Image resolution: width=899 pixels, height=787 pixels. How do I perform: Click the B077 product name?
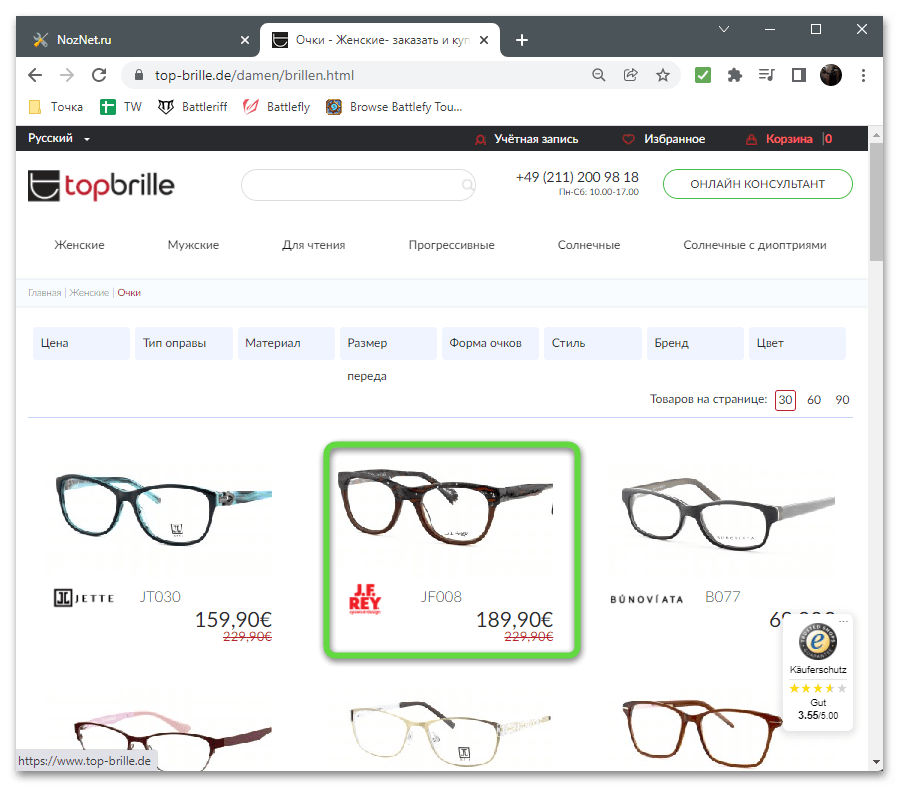[722, 597]
